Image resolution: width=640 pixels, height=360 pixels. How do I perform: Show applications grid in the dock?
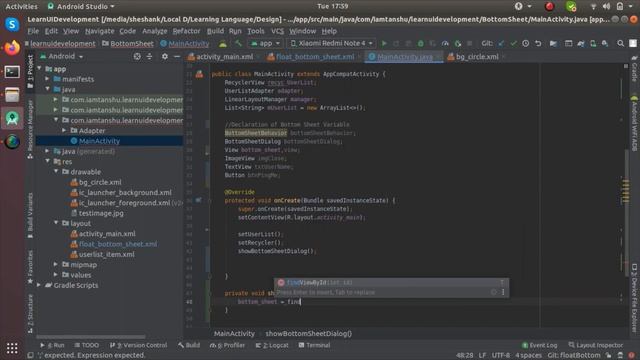tap(12, 348)
